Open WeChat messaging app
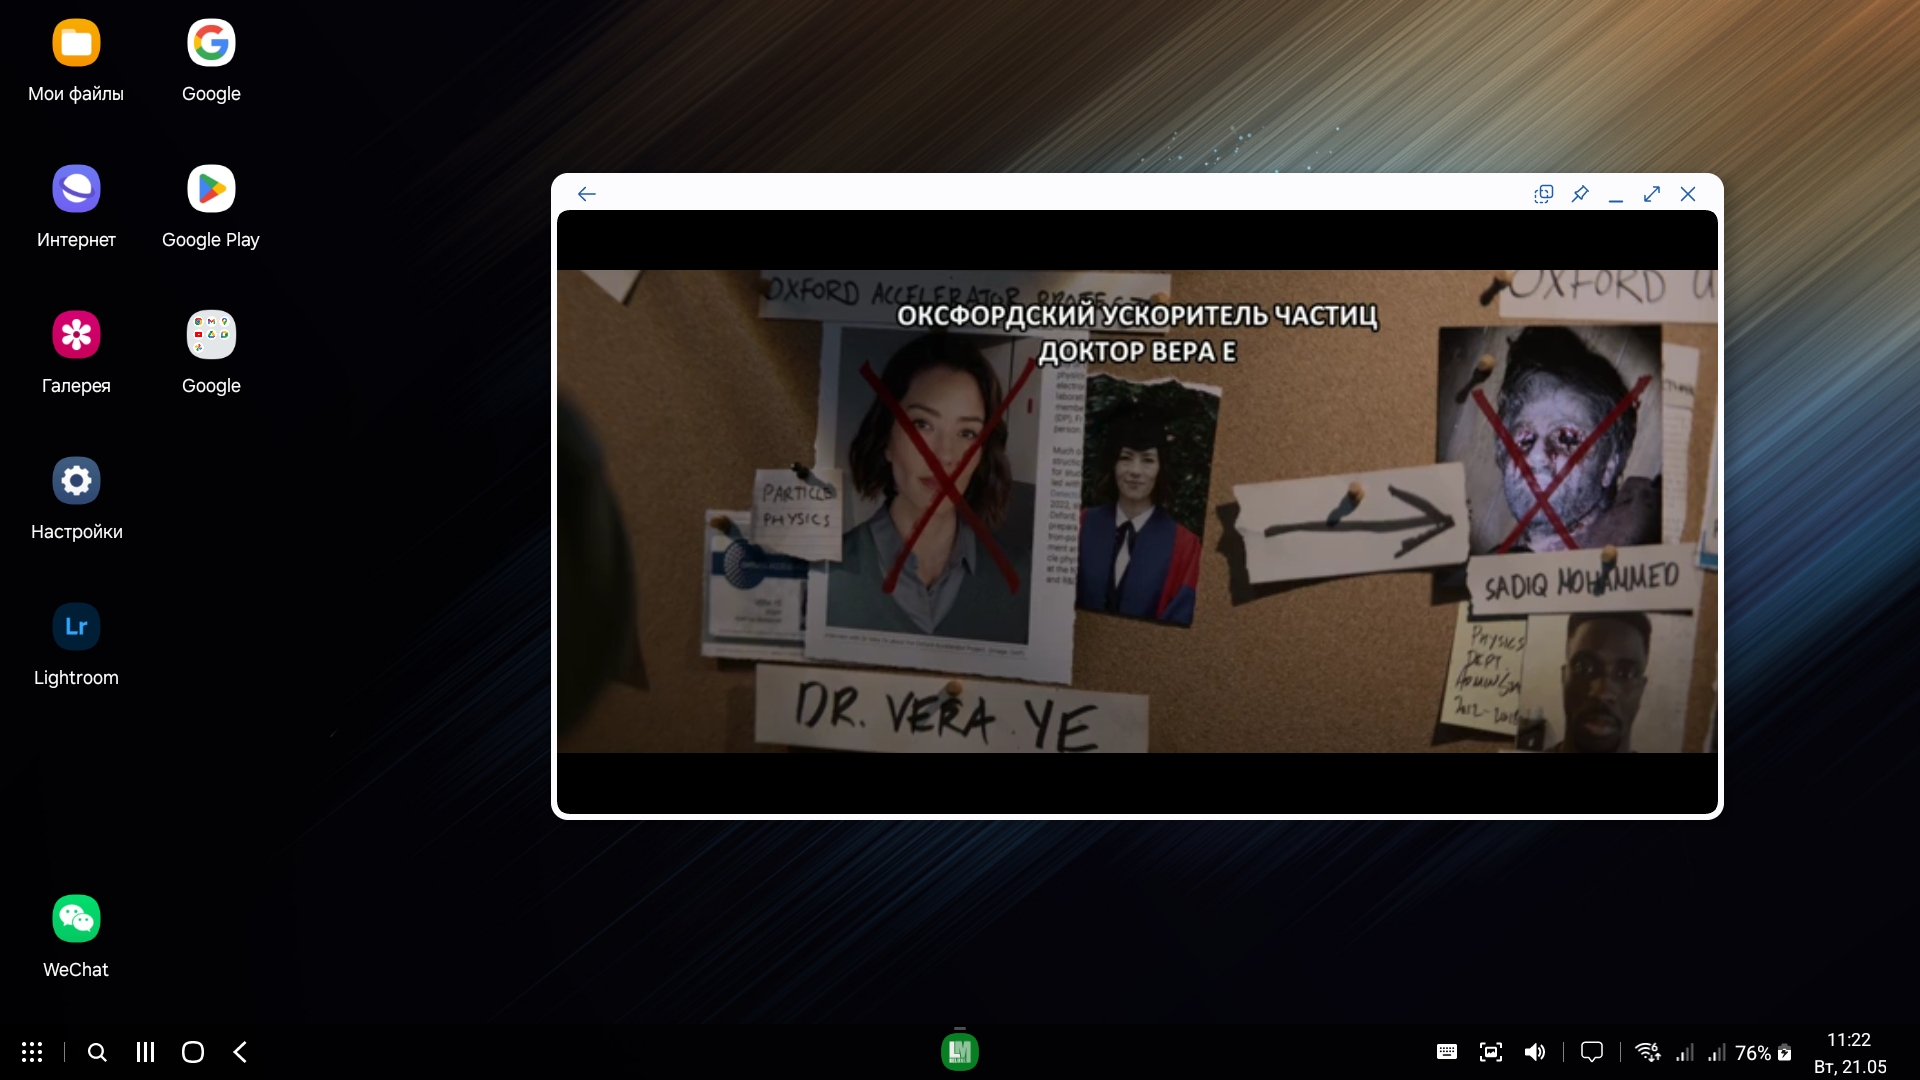Image resolution: width=1920 pixels, height=1080 pixels. click(76, 918)
